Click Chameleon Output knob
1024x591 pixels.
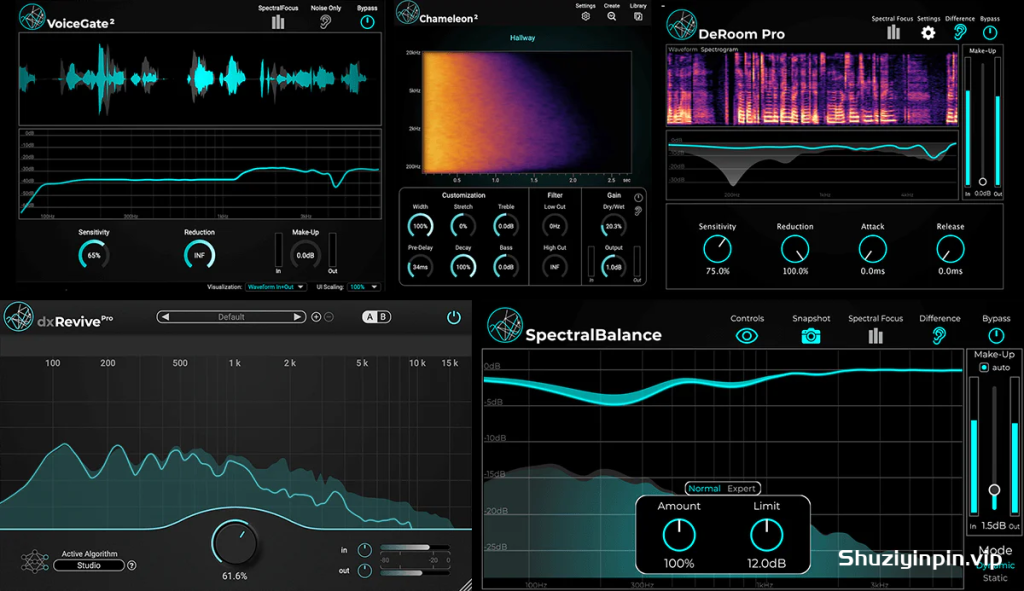click(613, 266)
